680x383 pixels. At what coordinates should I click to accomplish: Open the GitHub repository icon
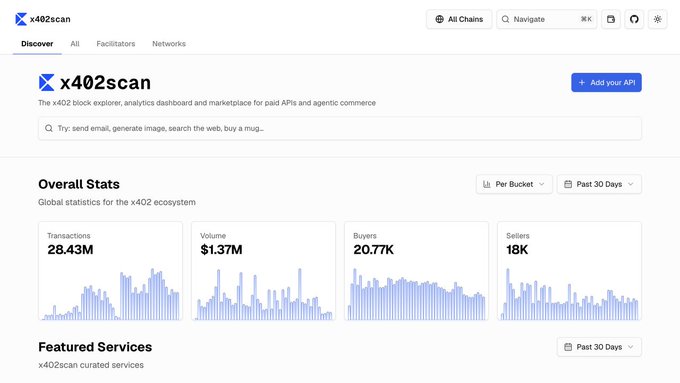[x=634, y=19]
